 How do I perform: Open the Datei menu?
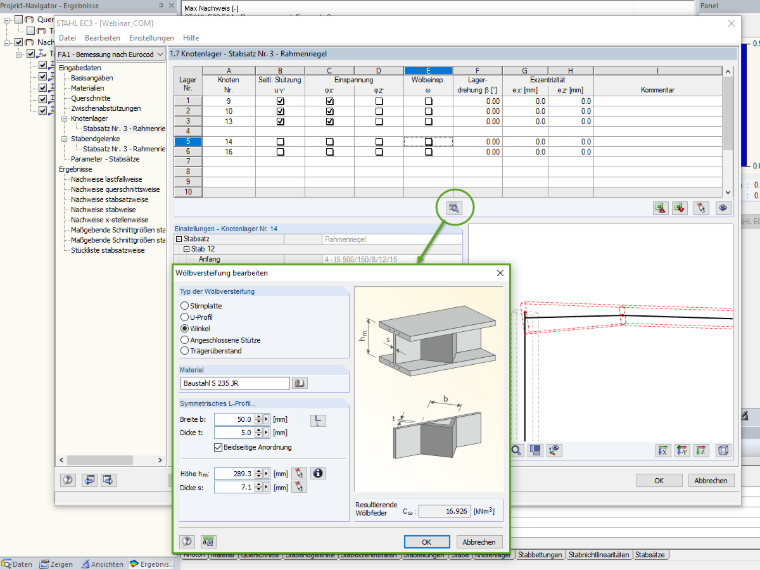coord(67,38)
